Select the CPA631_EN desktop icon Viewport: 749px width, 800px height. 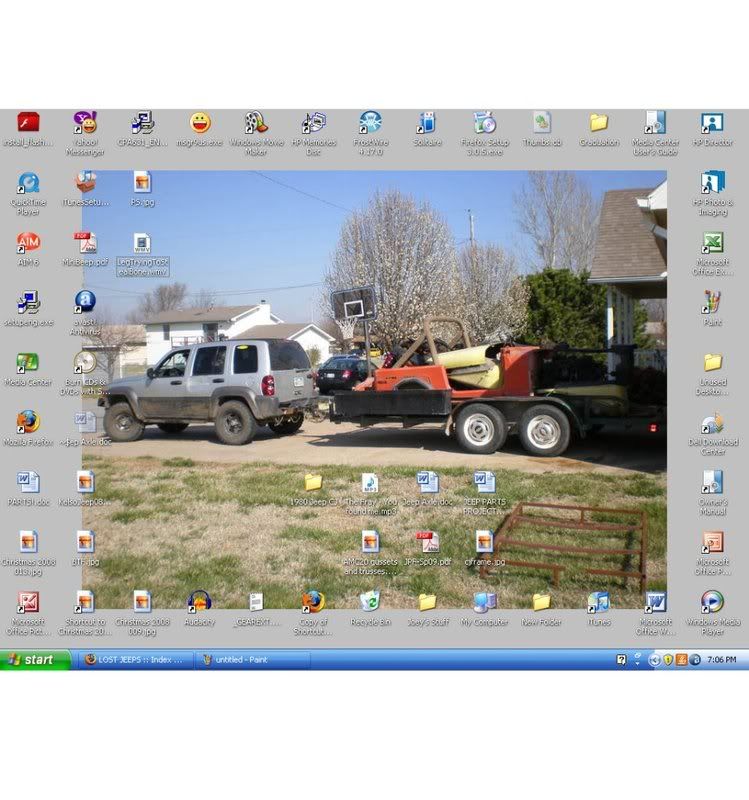pos(142,123)
